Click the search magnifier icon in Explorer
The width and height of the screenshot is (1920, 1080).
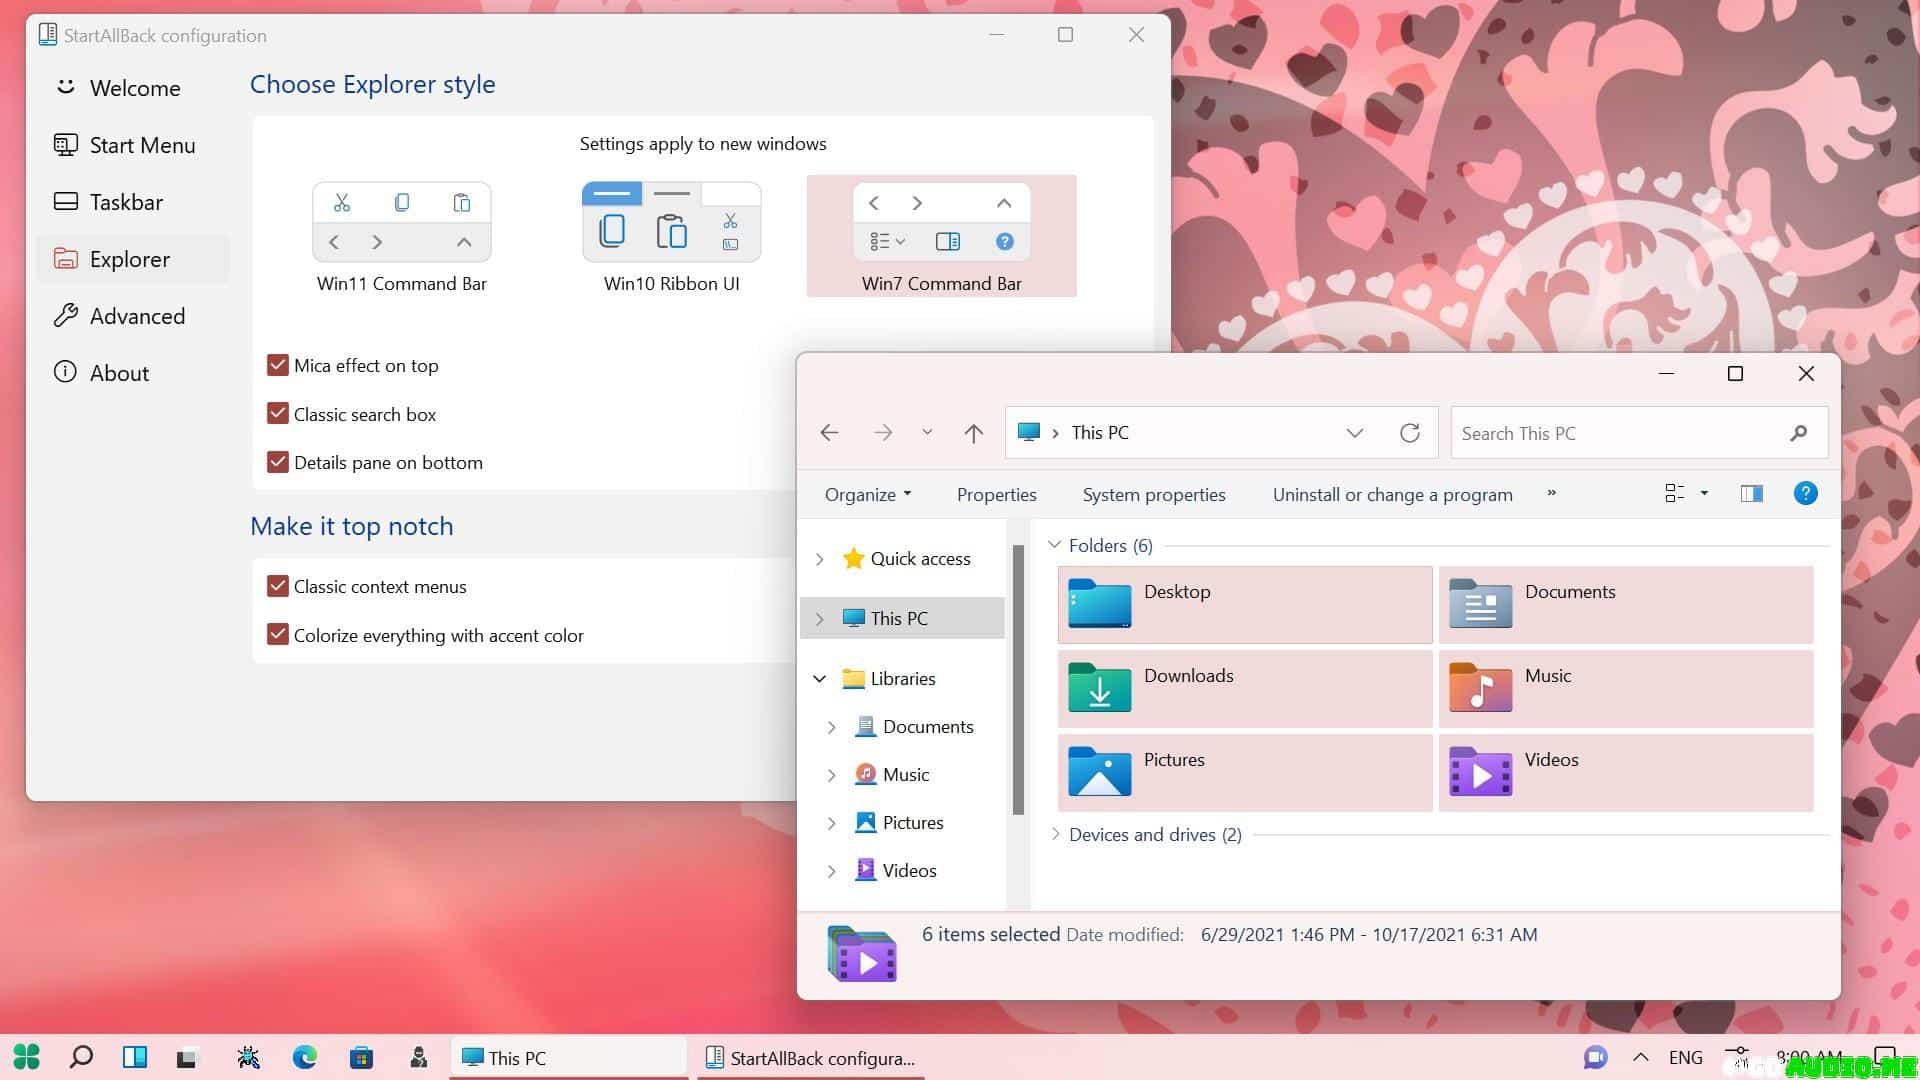coord(1798,433)
